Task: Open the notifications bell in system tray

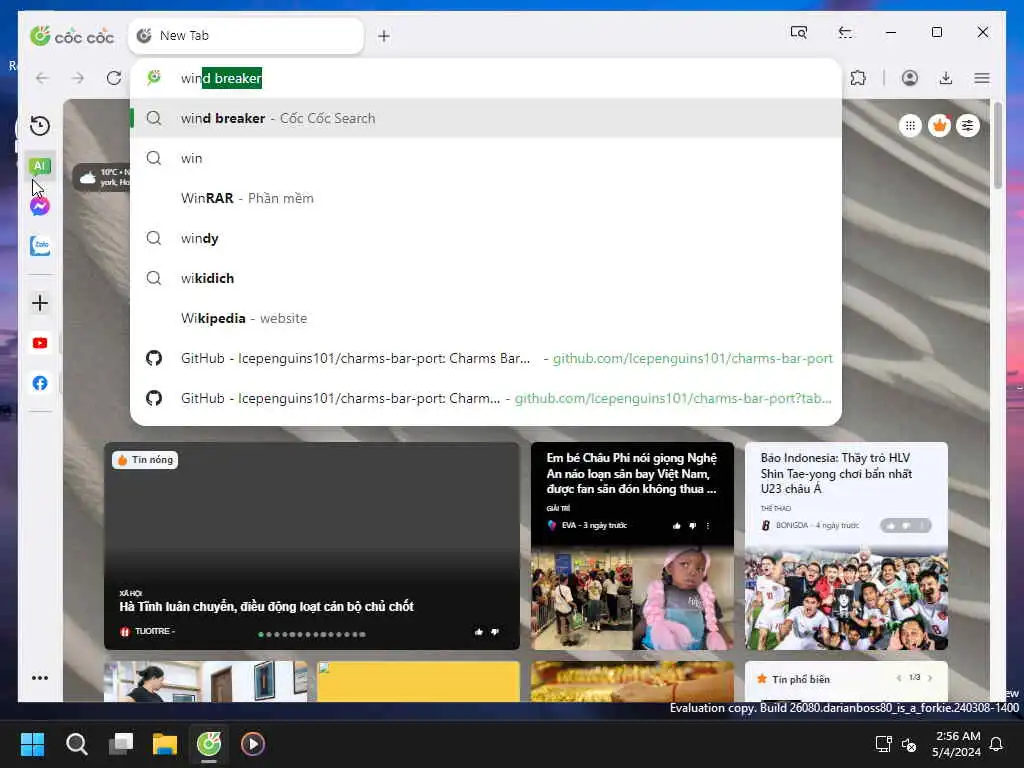Action: coord(997,744)
